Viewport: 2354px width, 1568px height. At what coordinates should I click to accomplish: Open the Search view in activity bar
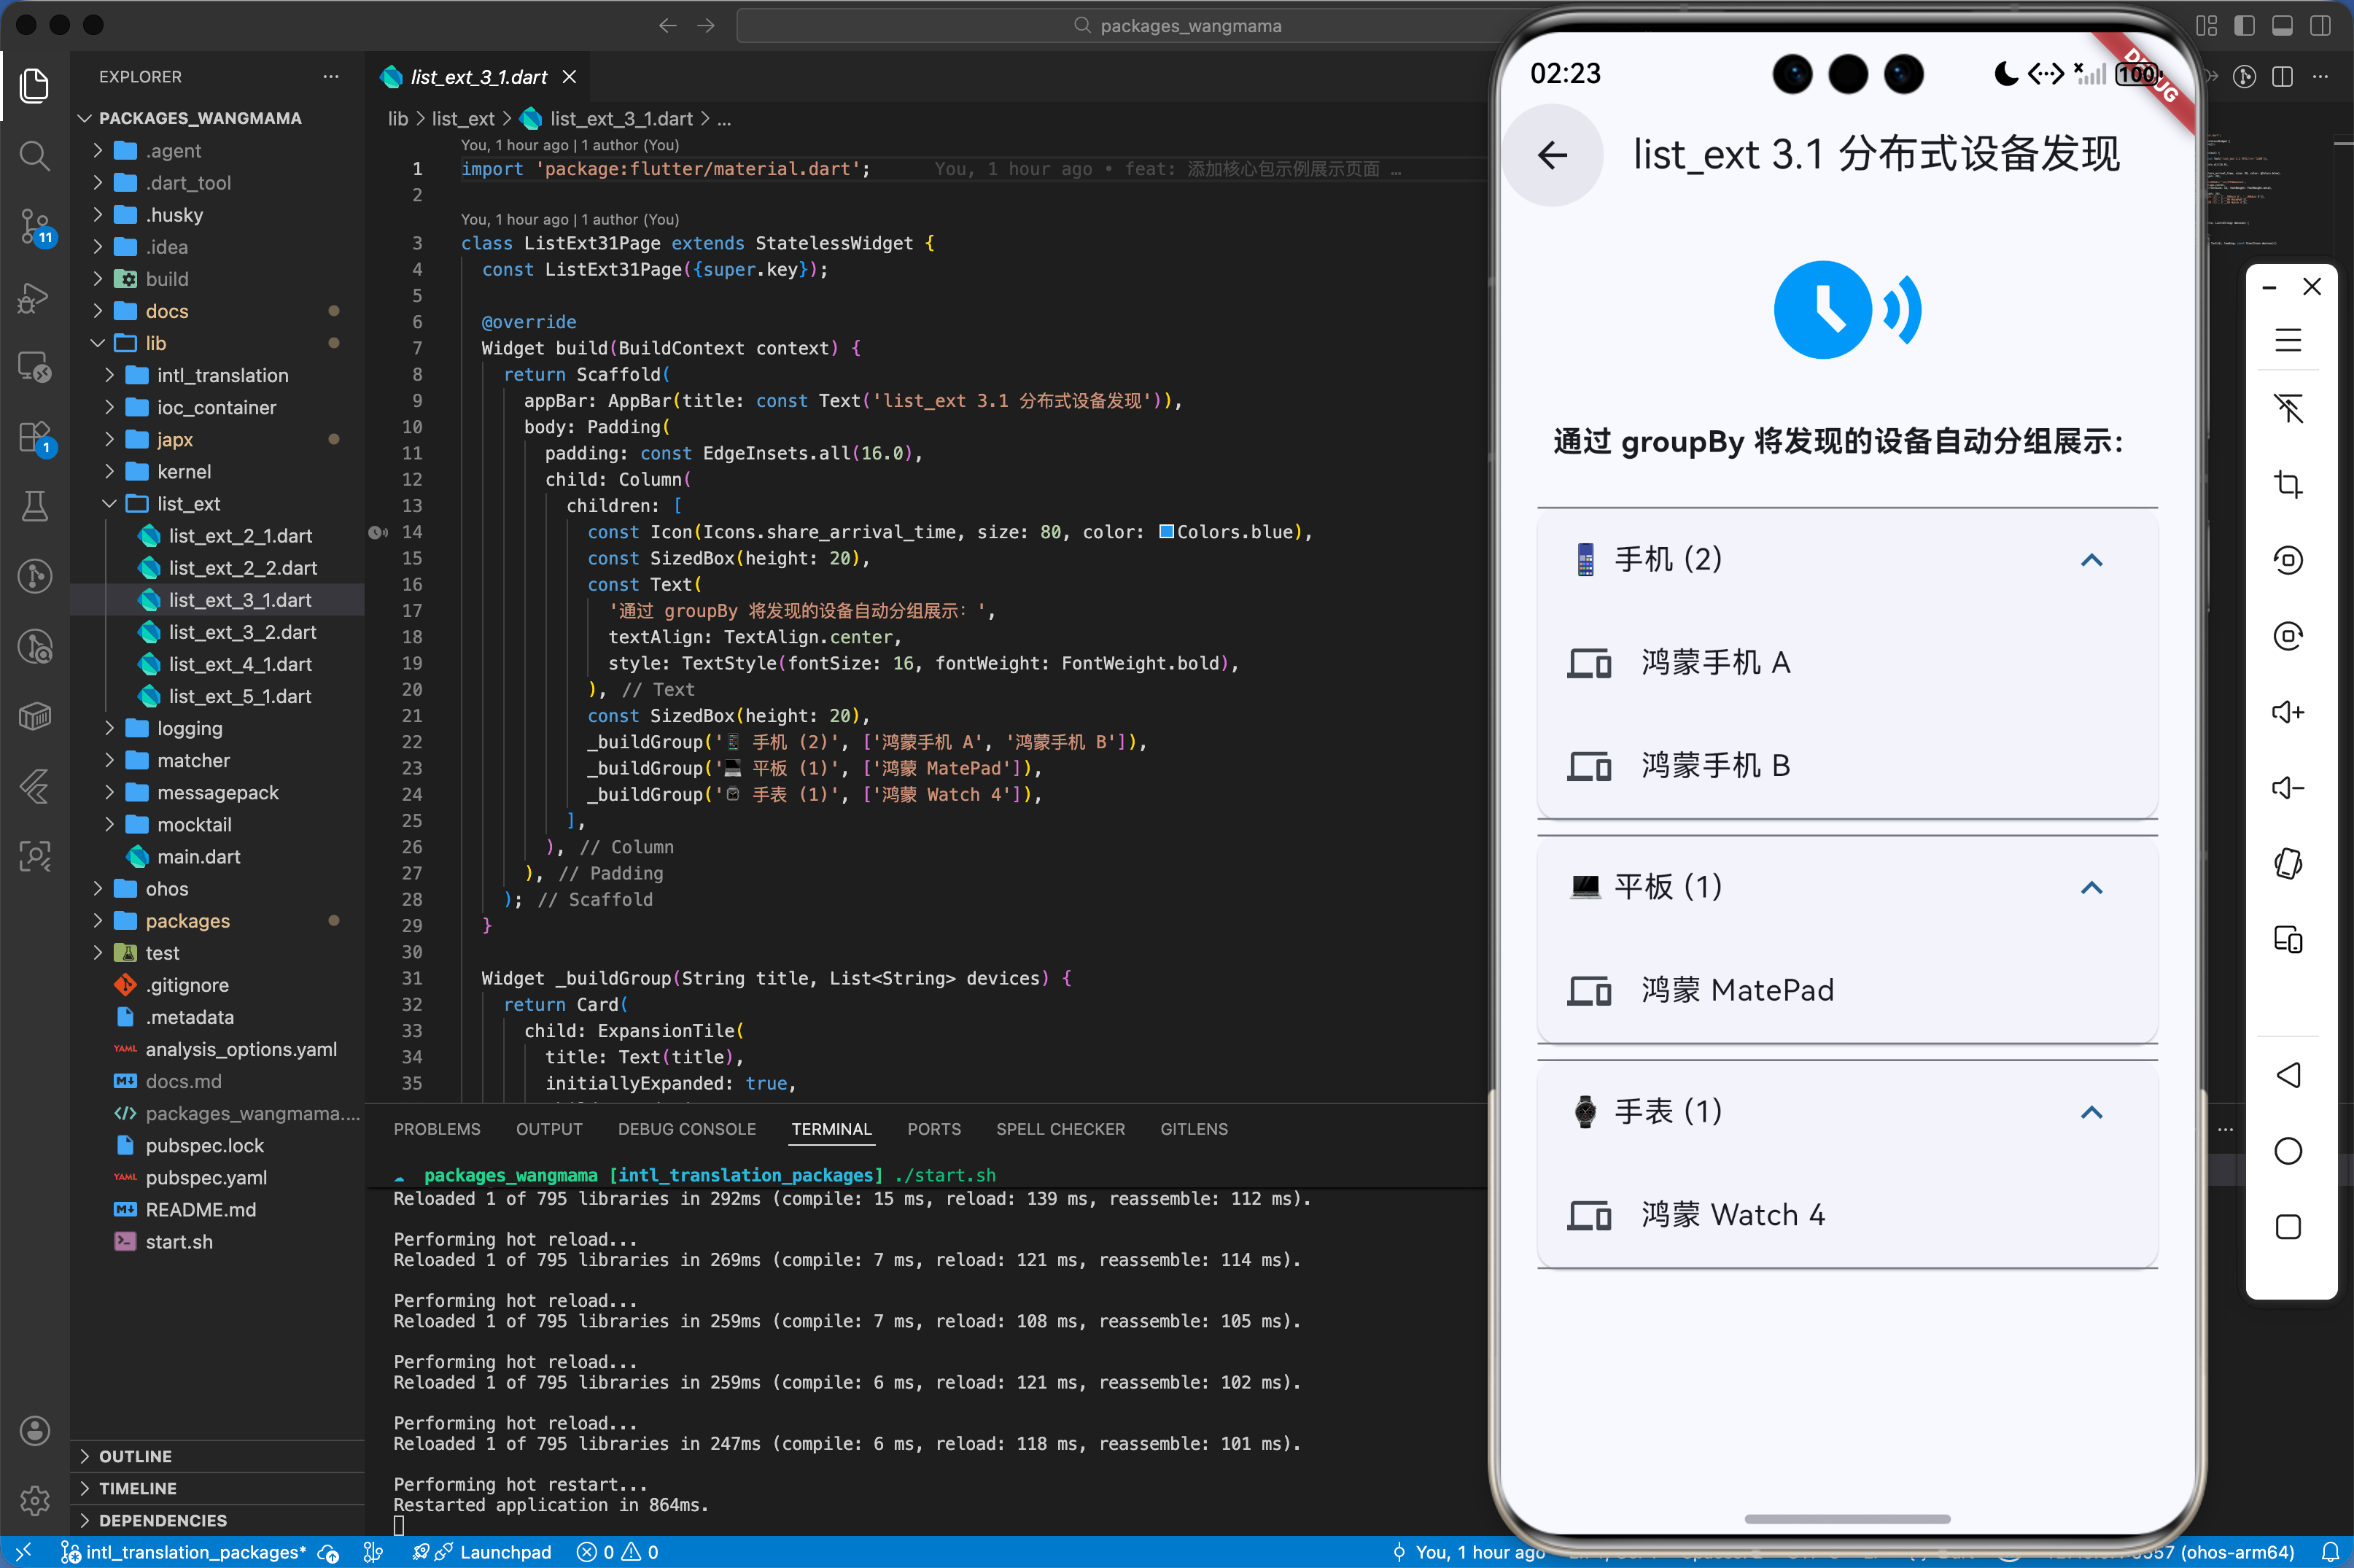34,156
